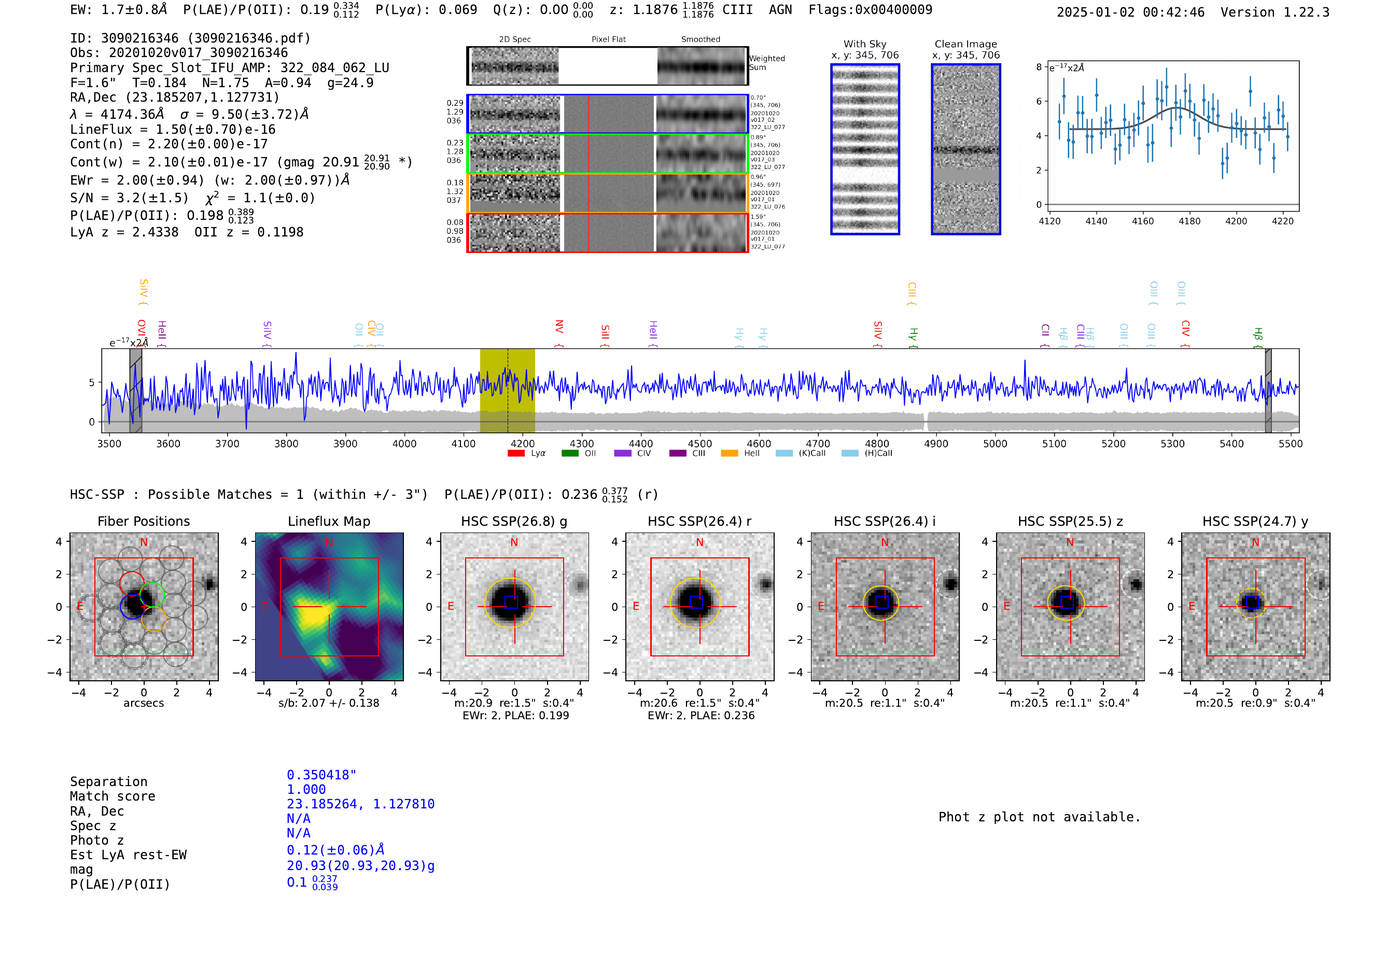Click the yellow highlighted band in spectrum

507,390
